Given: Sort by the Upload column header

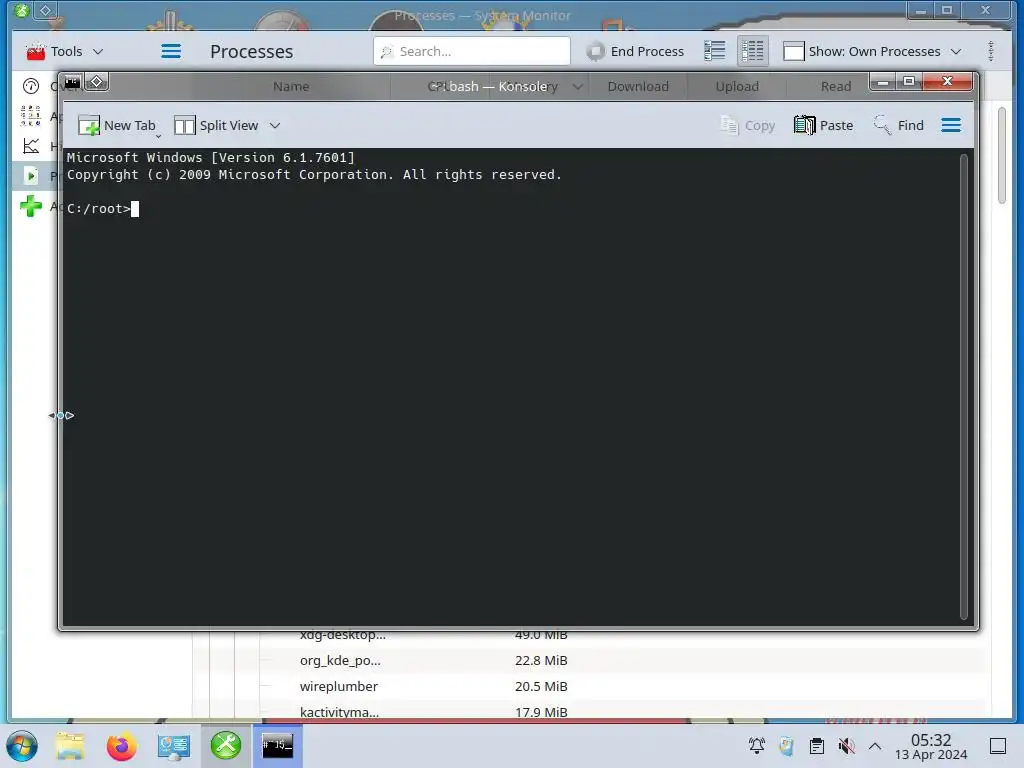Looking at the screenshot, I should (x=737, y=86).
